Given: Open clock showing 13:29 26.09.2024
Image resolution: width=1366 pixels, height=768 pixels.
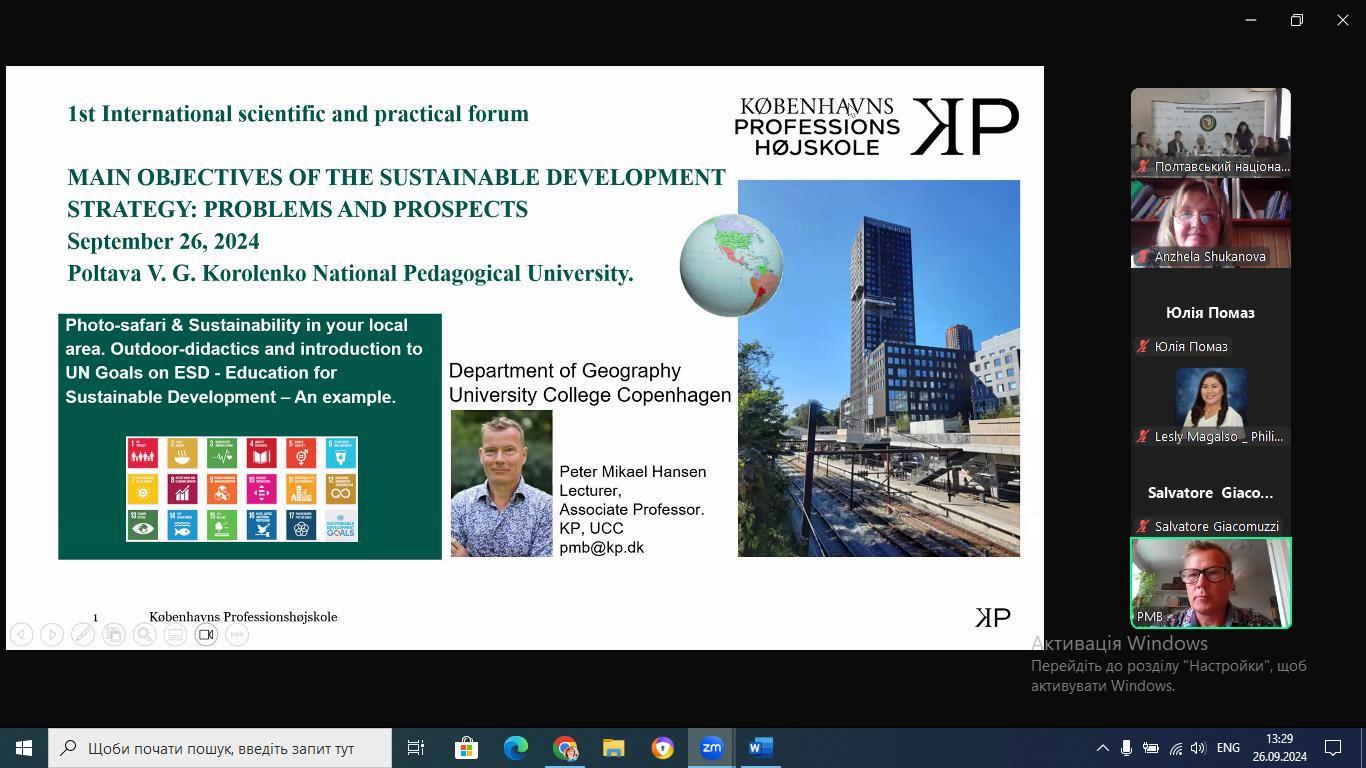Looking at the screenshot, I should tap(1279, 748).
